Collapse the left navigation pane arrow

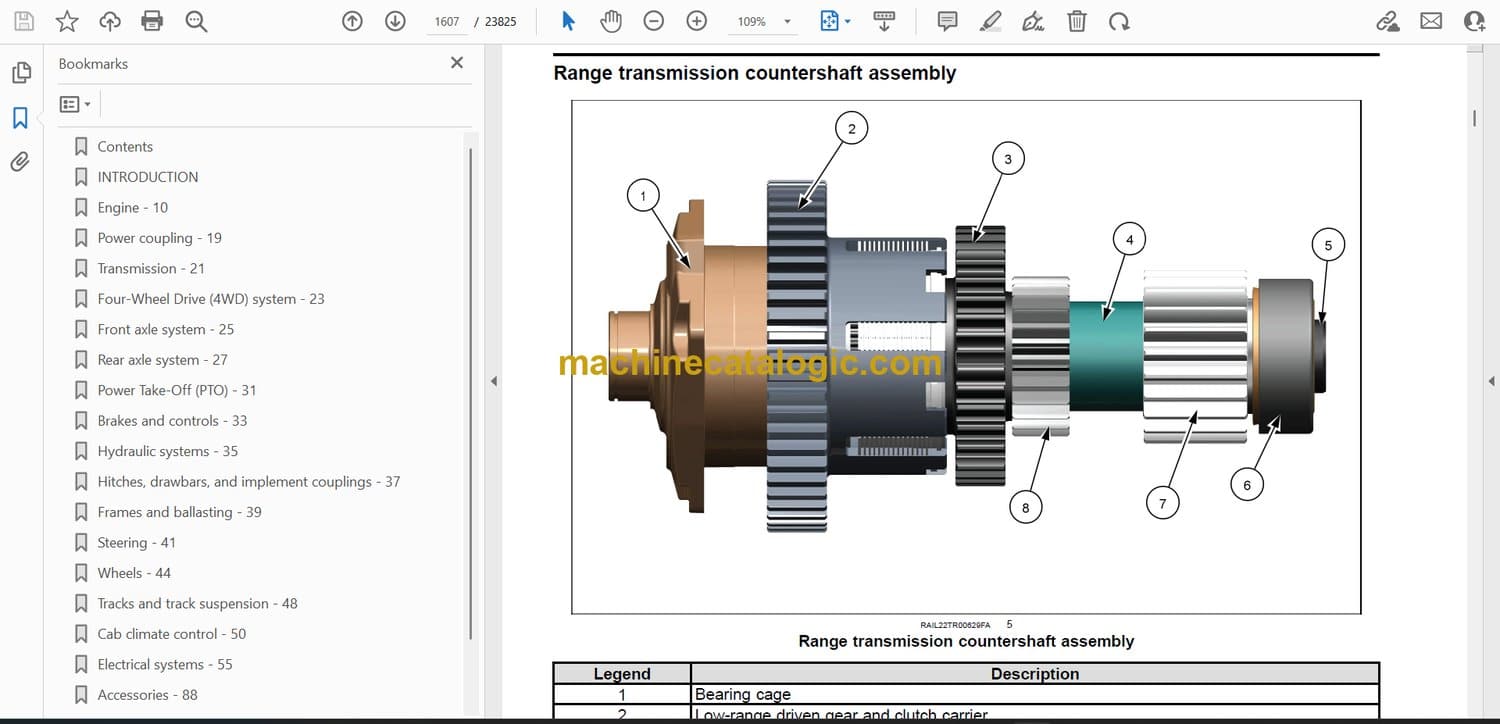(x=492, y=381)
